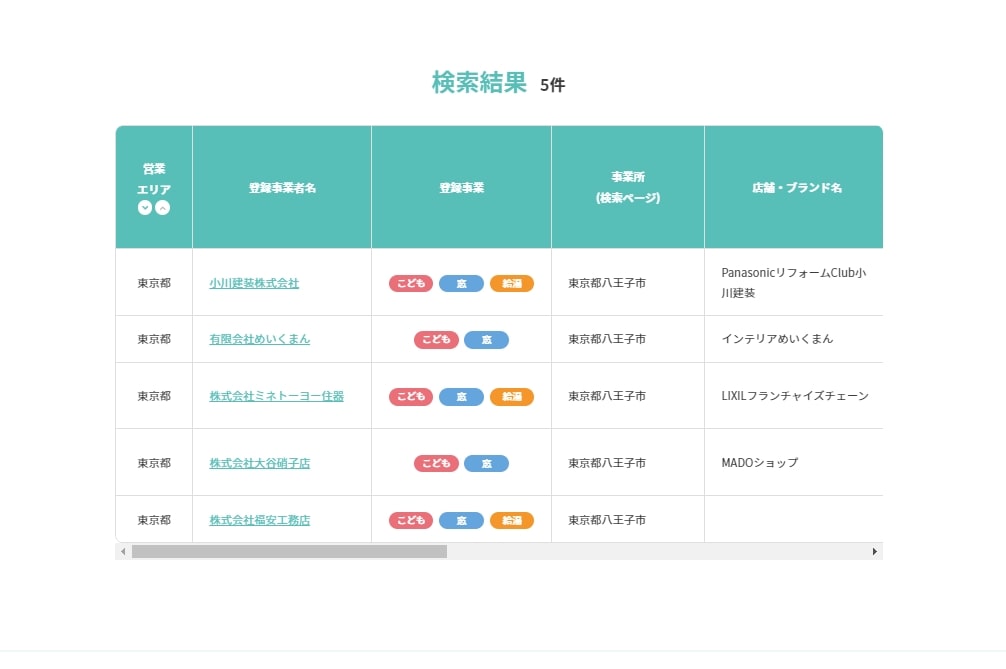1006x669 pixels.
Task: Click the 5件 result count
Action: pyautogui.click(x=552, y=85)
